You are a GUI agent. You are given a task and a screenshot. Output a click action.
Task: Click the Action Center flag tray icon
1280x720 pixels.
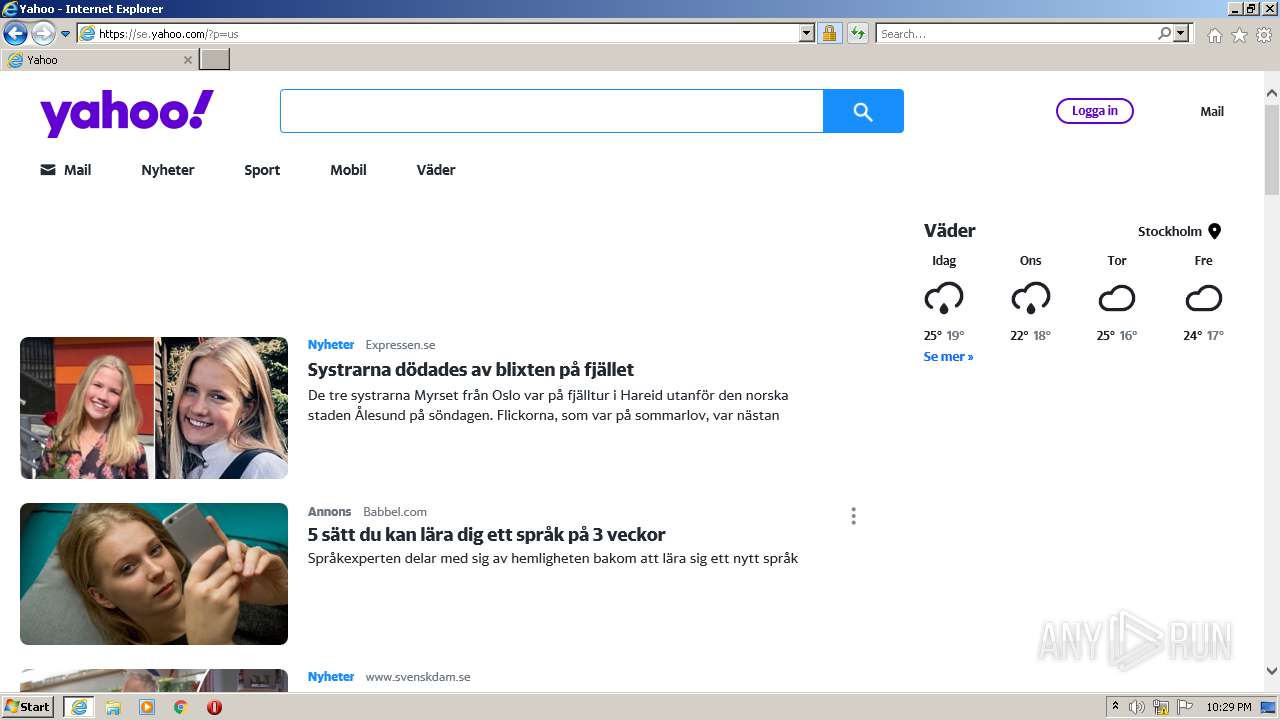click(x=1185, y=707)
